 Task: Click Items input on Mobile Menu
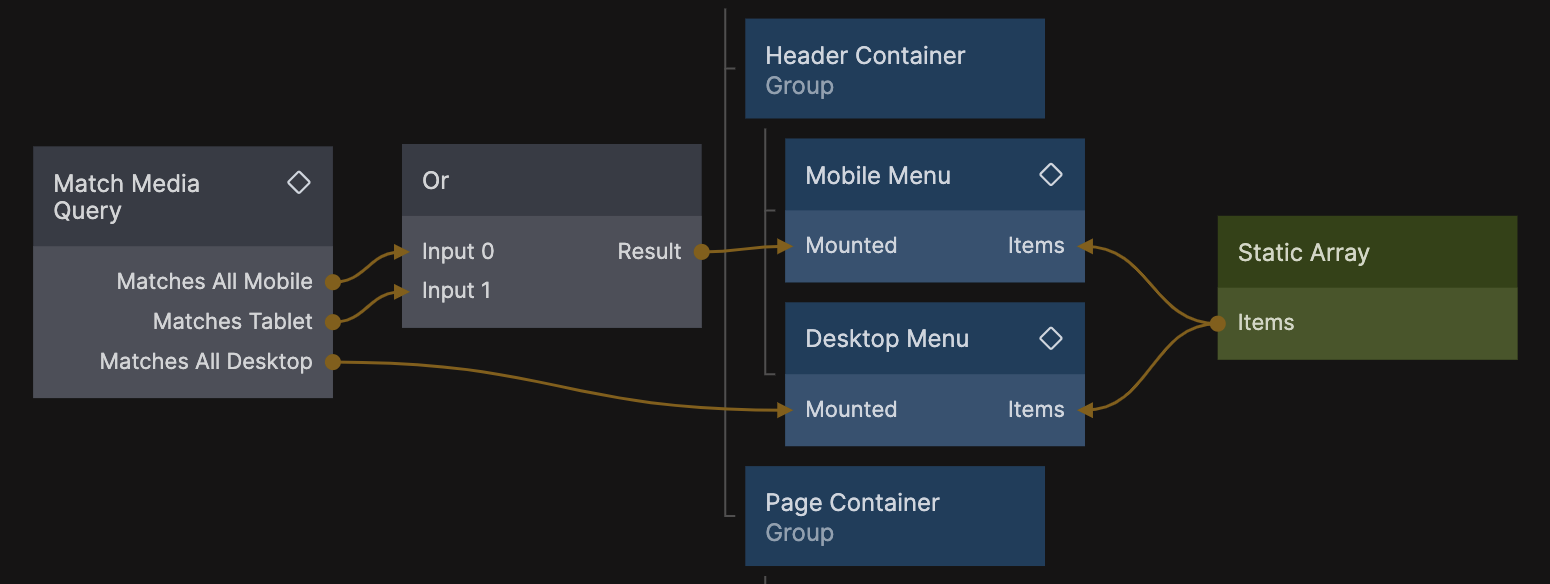point(1037,246)
